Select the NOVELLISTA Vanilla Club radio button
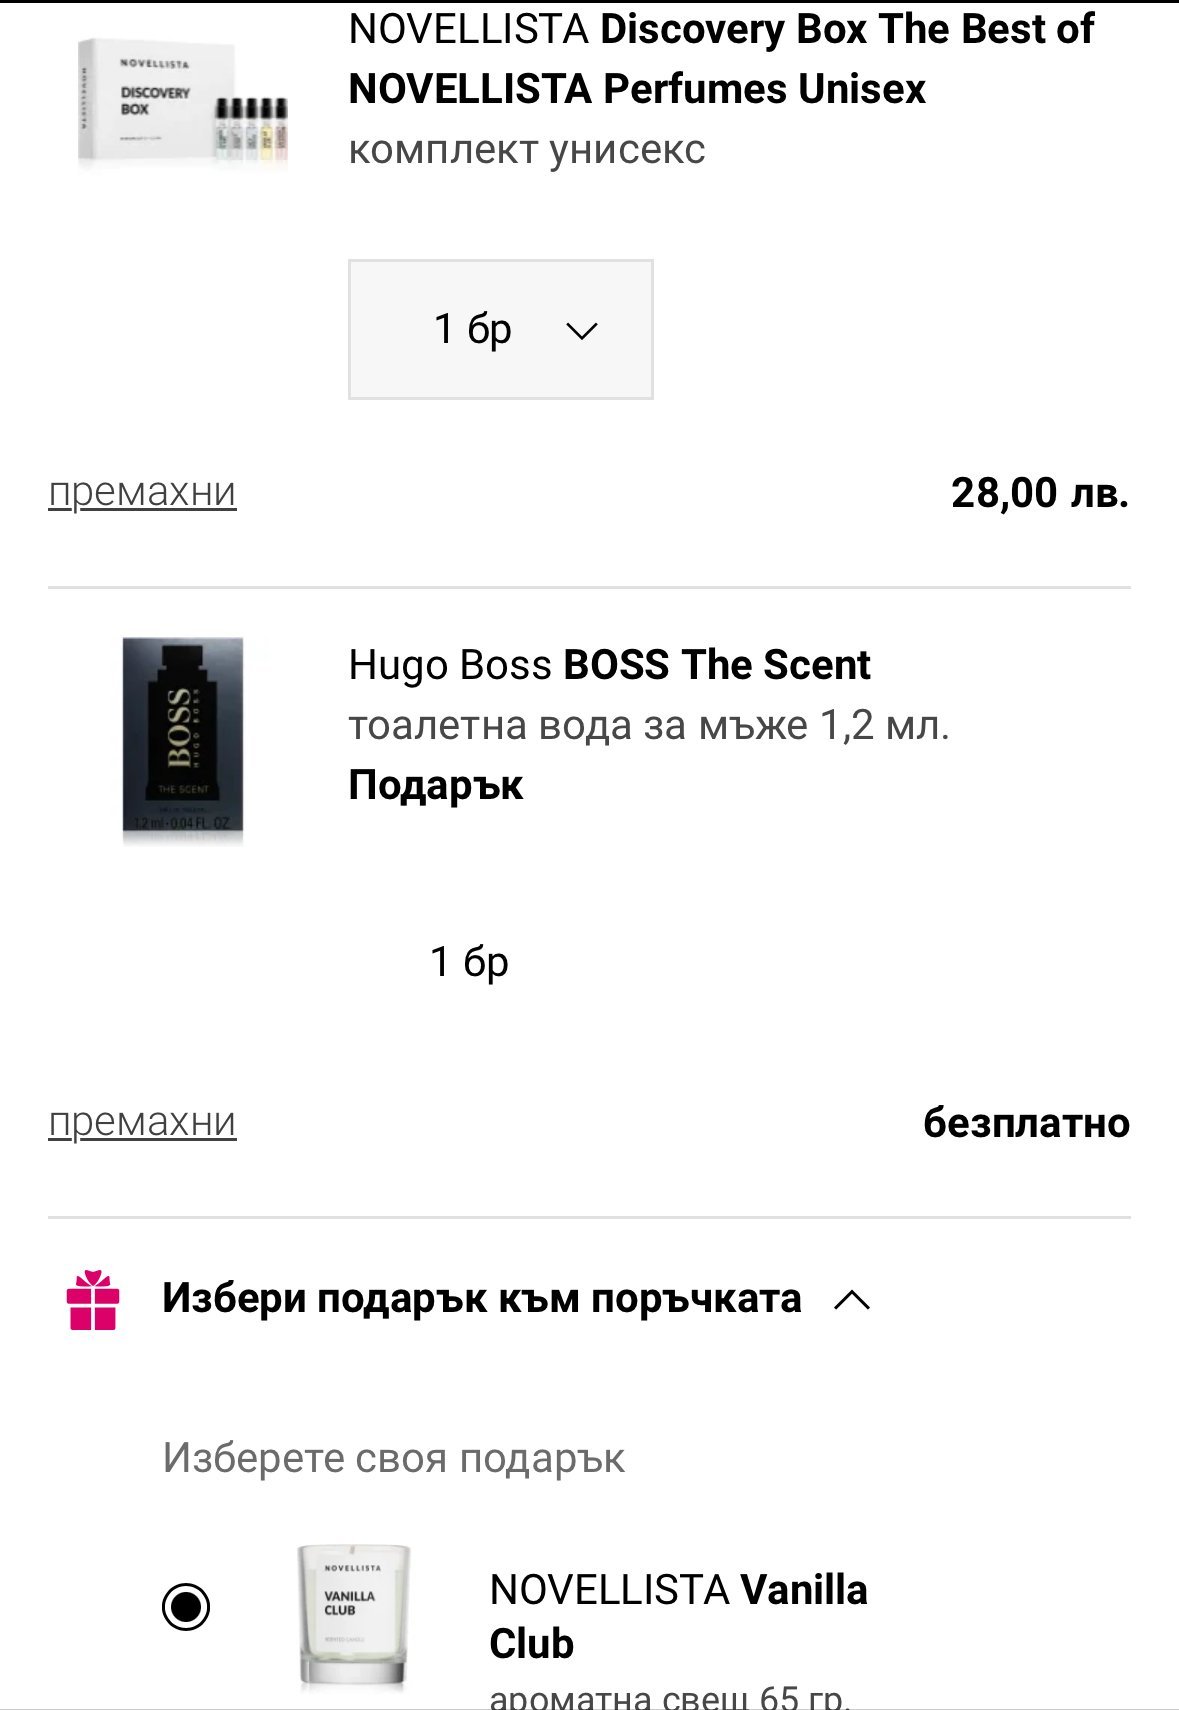Image resolution: width=1179 pixels, height=1710 pixels. [x=186, y=1607]
